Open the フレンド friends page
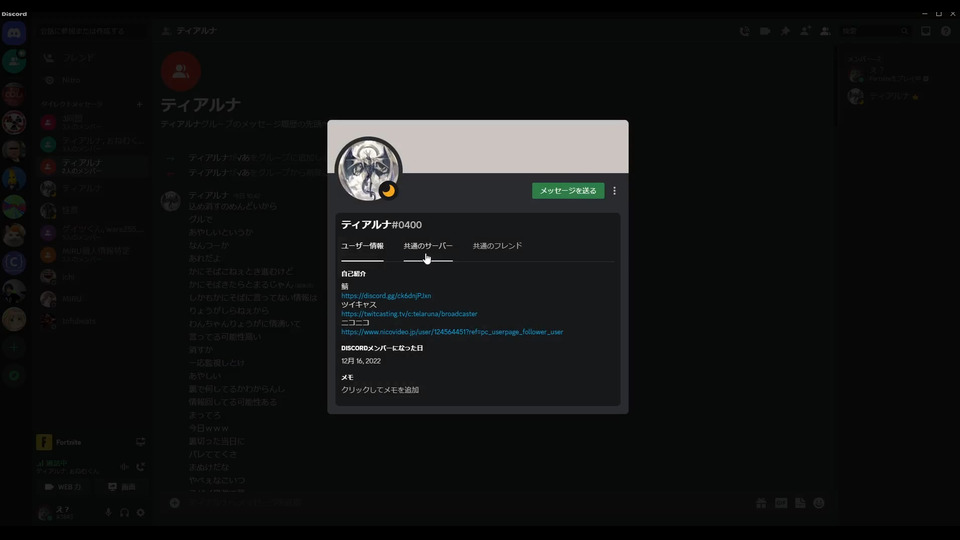The image size is (960, 540). point(92,58)
